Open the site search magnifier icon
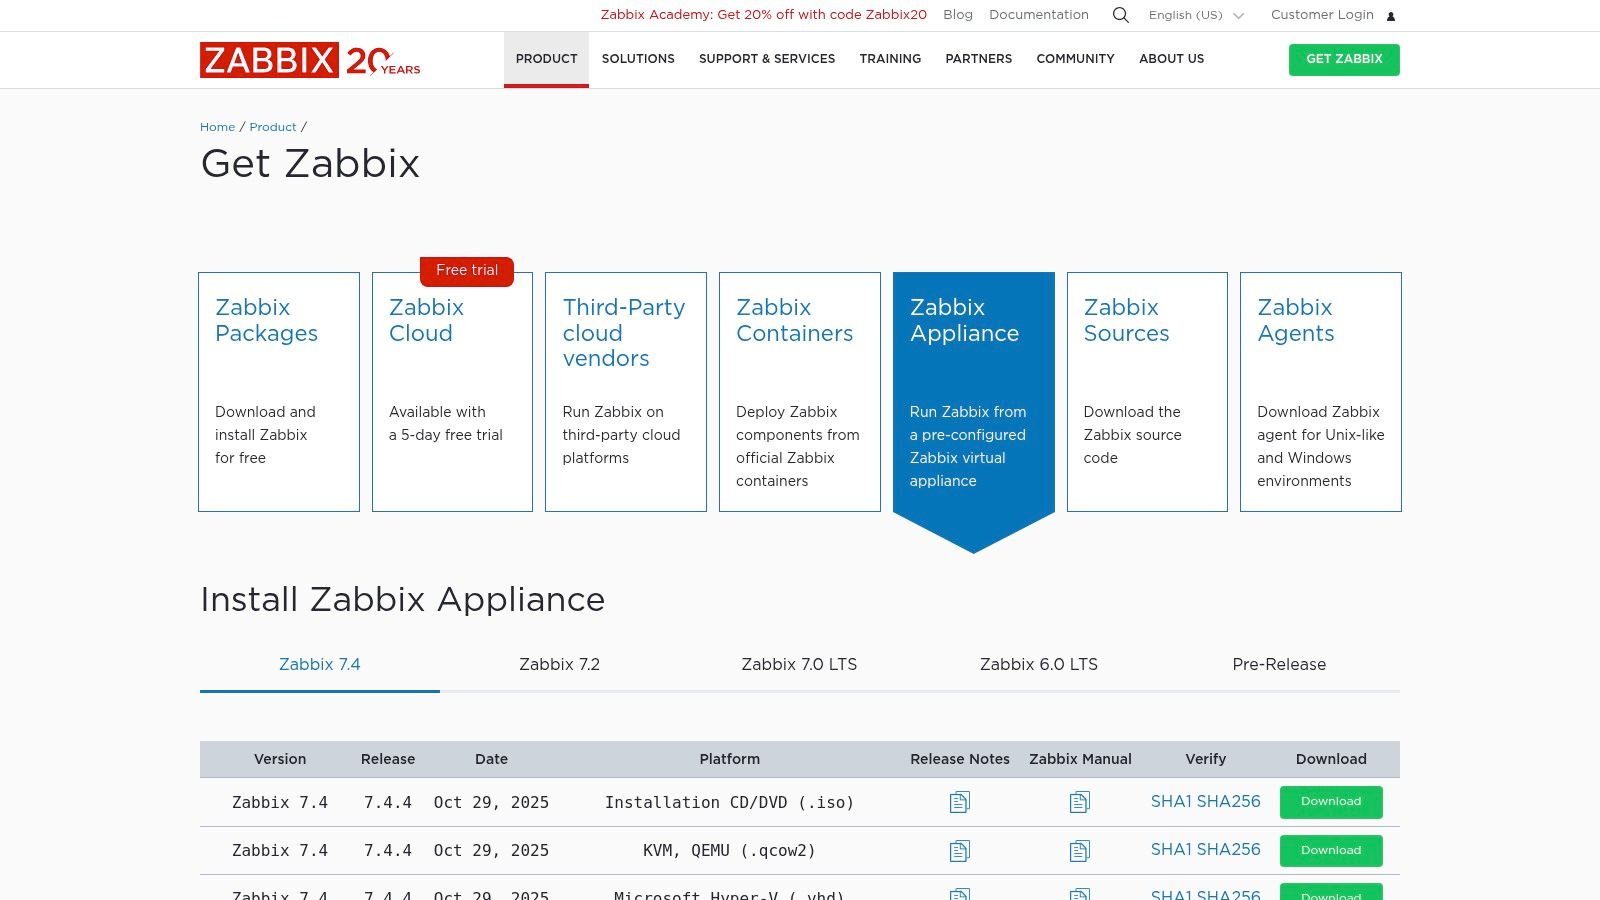This screenshot has width=1600, height=900. (x=1120, y=15)
